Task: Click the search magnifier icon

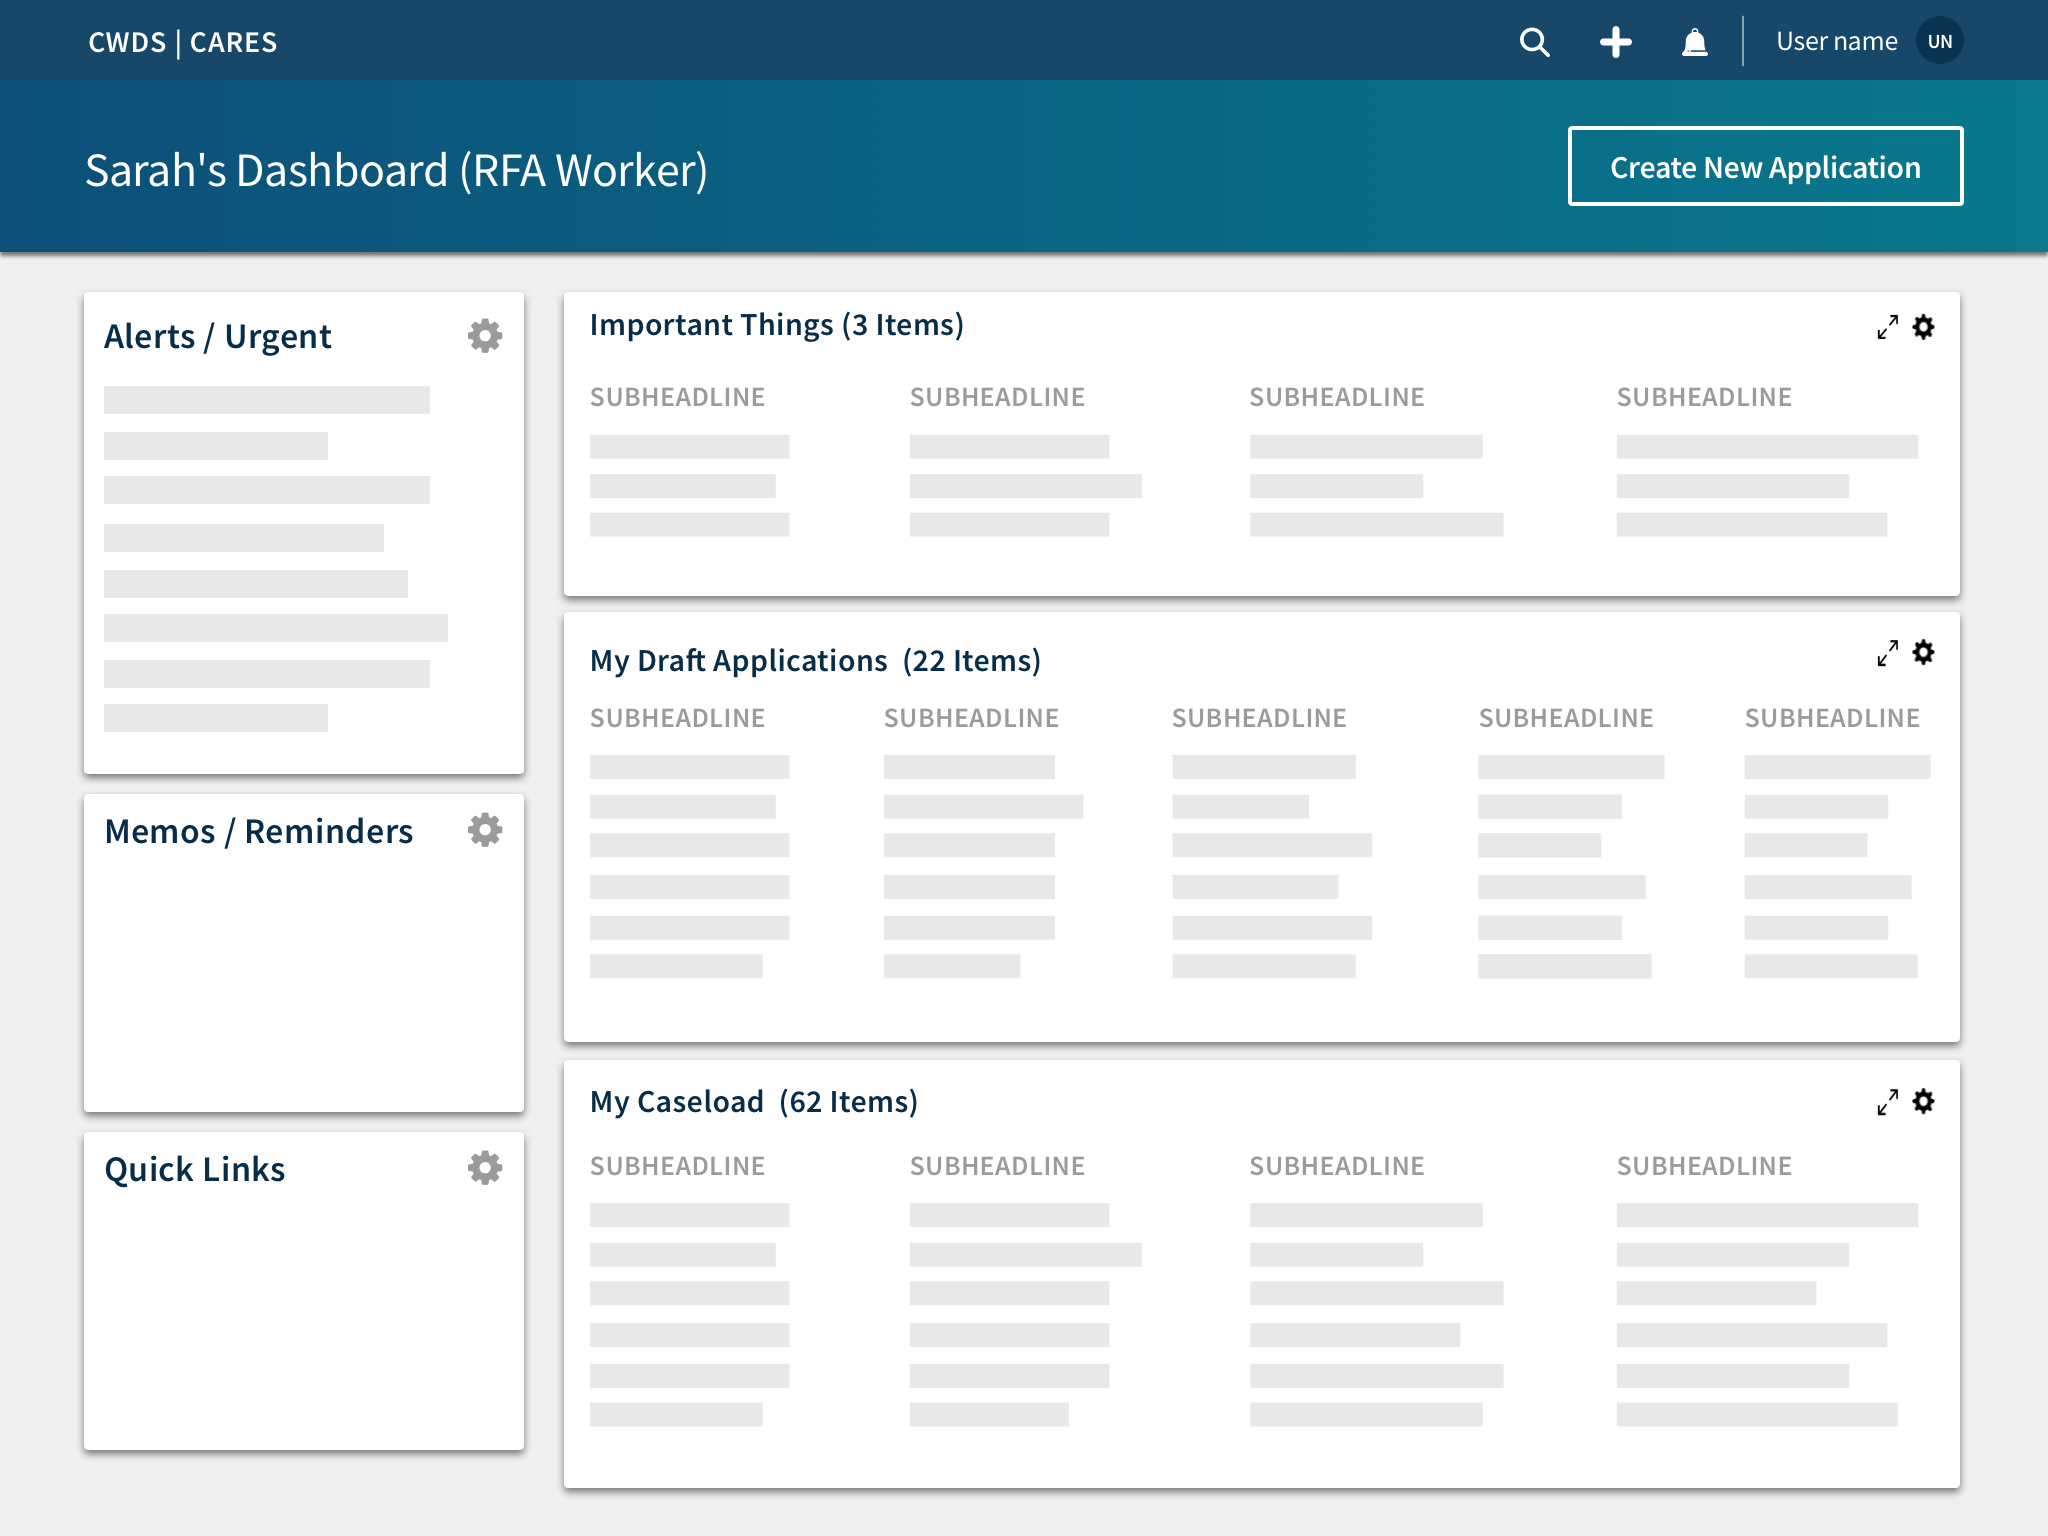Action: (1534, 42)
